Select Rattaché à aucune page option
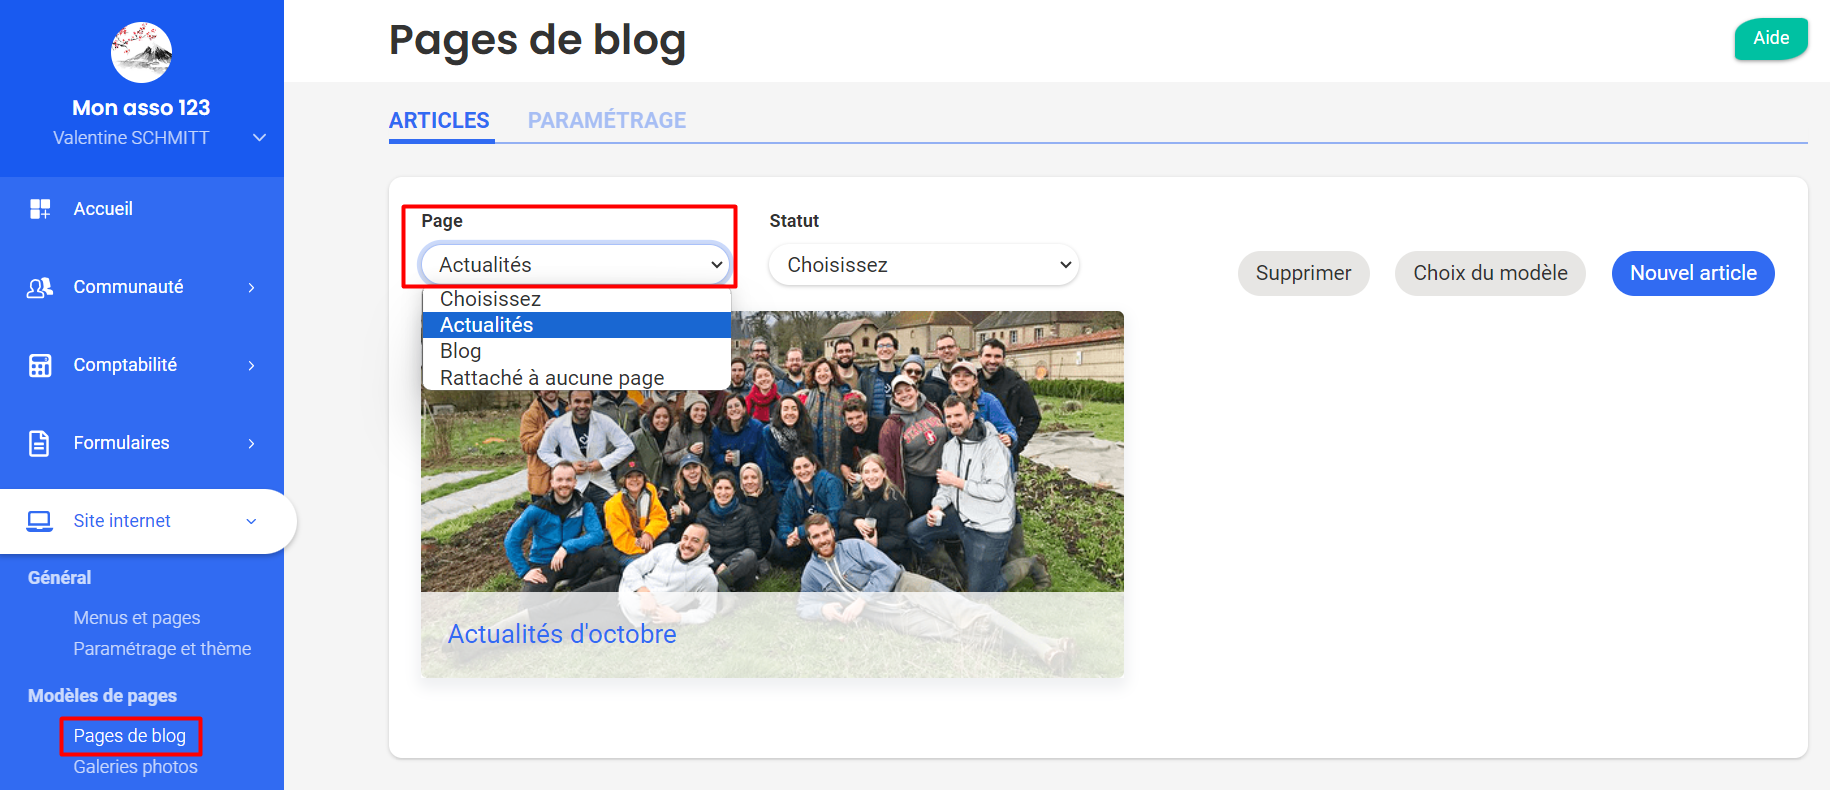Screen dimensions: 1830x790 [x=577, y=377]
